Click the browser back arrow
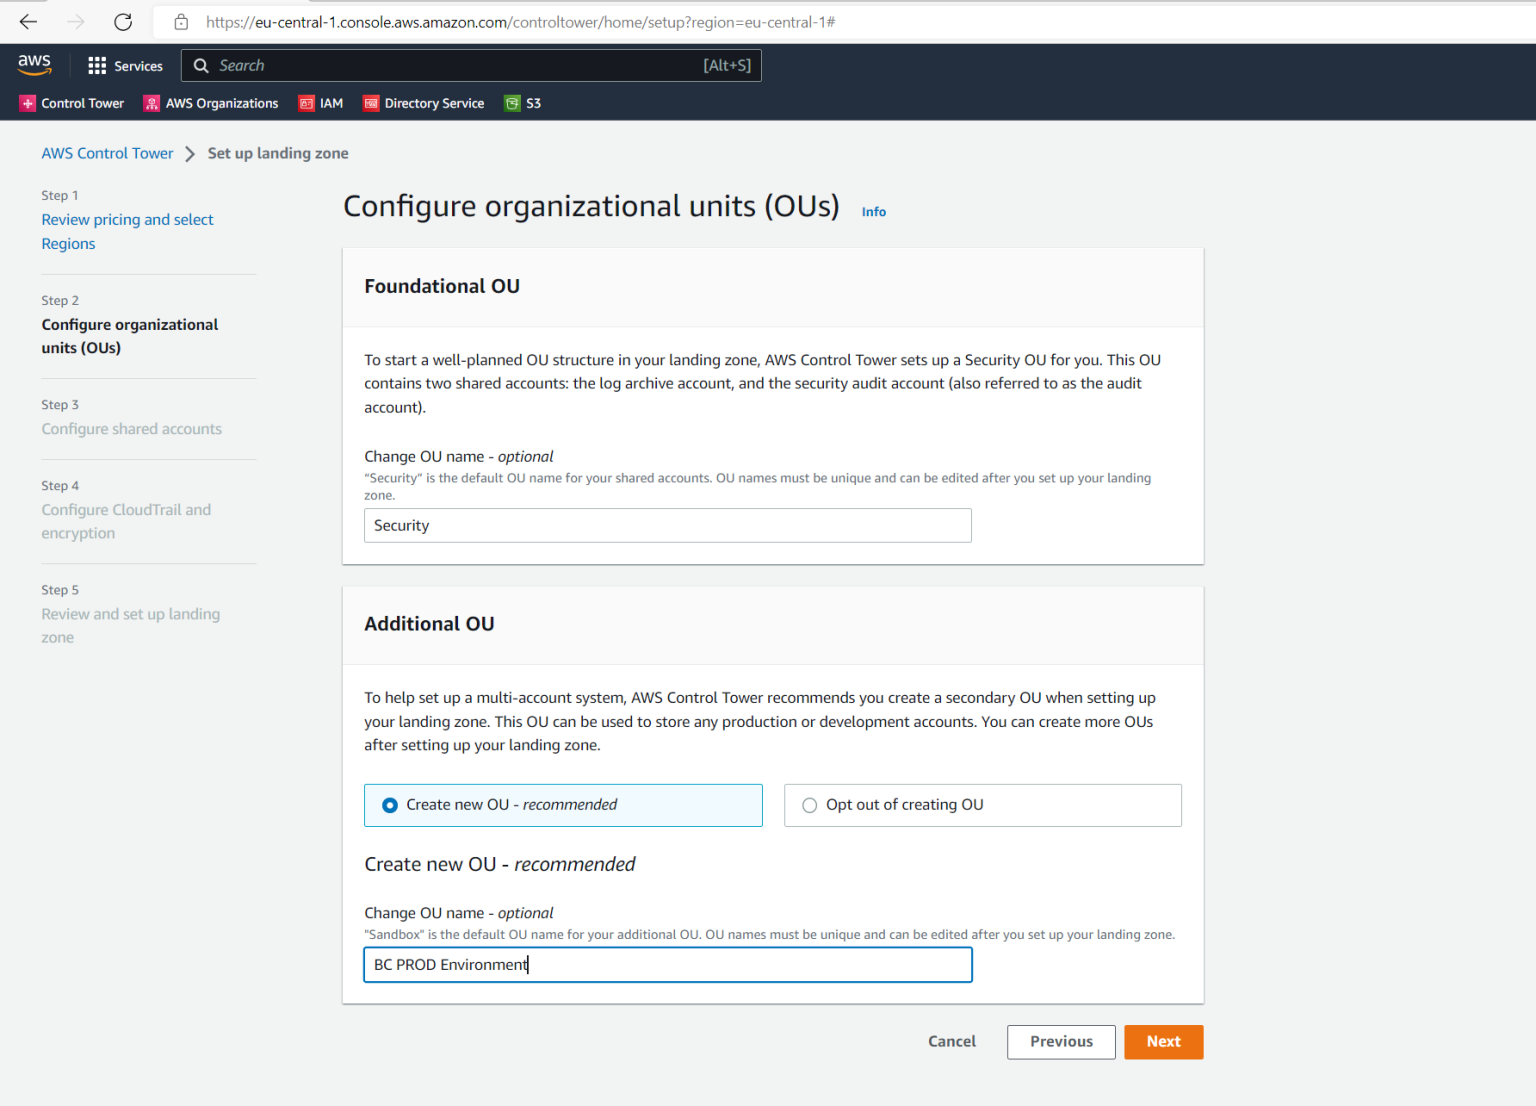 (x=27, y=21)
